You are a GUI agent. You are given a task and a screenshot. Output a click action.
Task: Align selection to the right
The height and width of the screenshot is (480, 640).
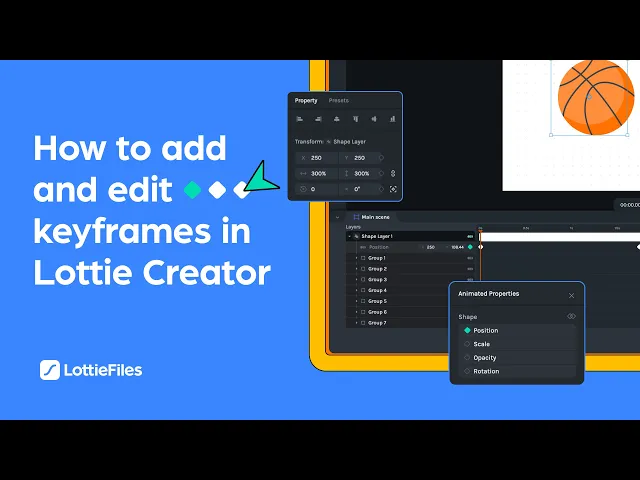[318, 119]
